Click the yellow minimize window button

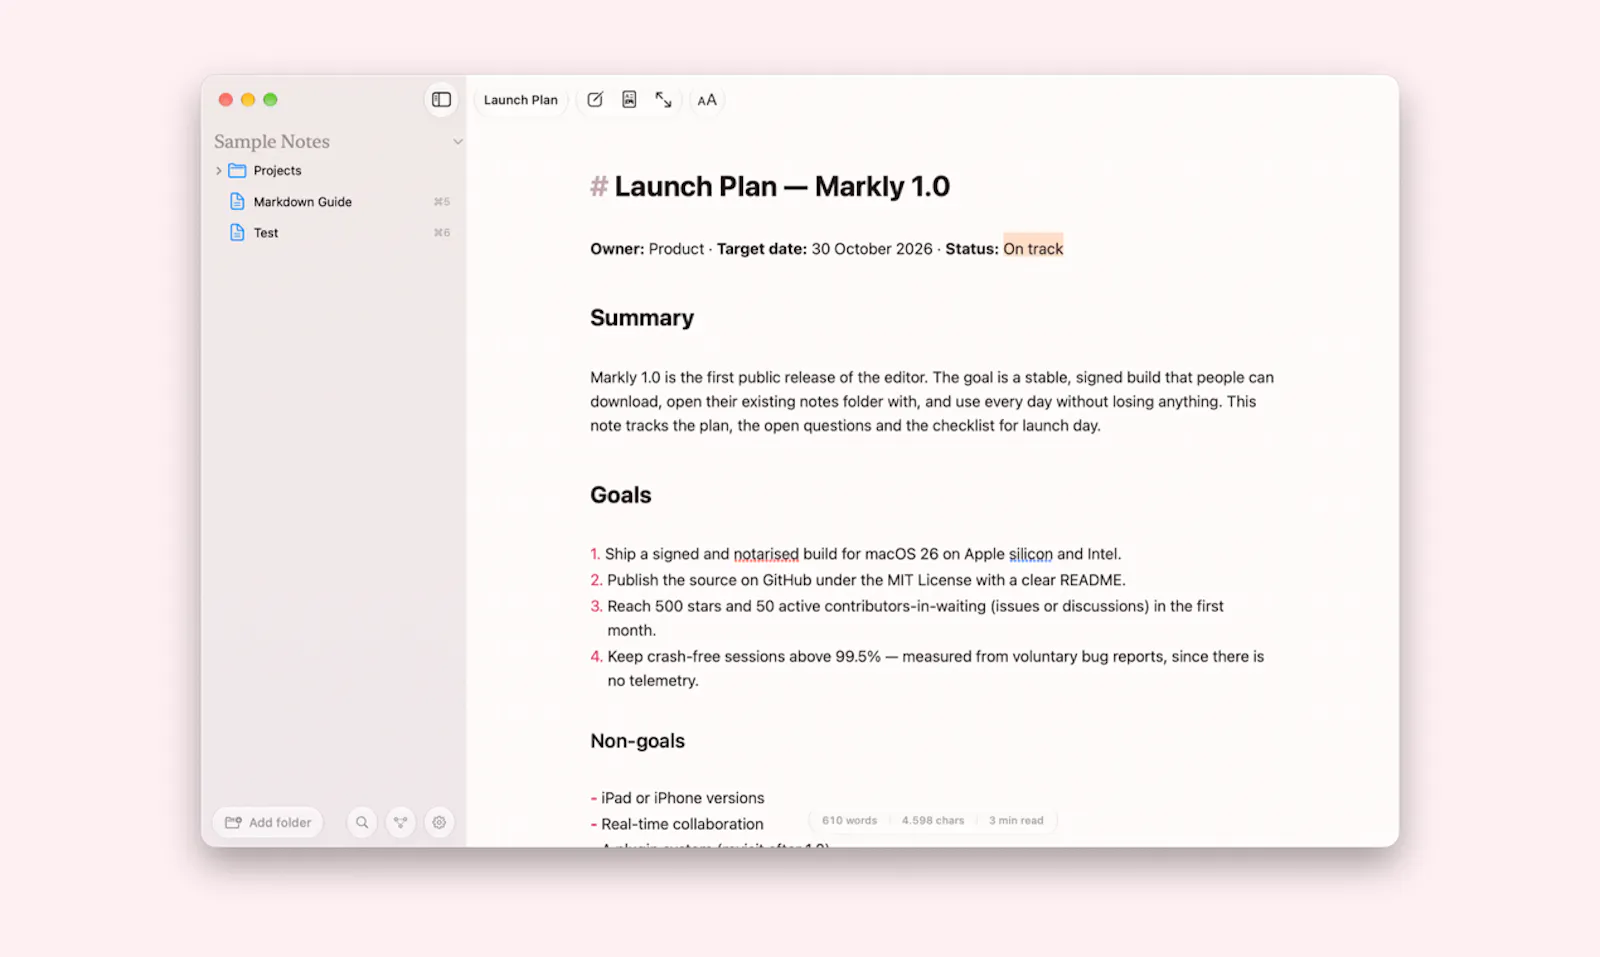(x=248, y=99)
